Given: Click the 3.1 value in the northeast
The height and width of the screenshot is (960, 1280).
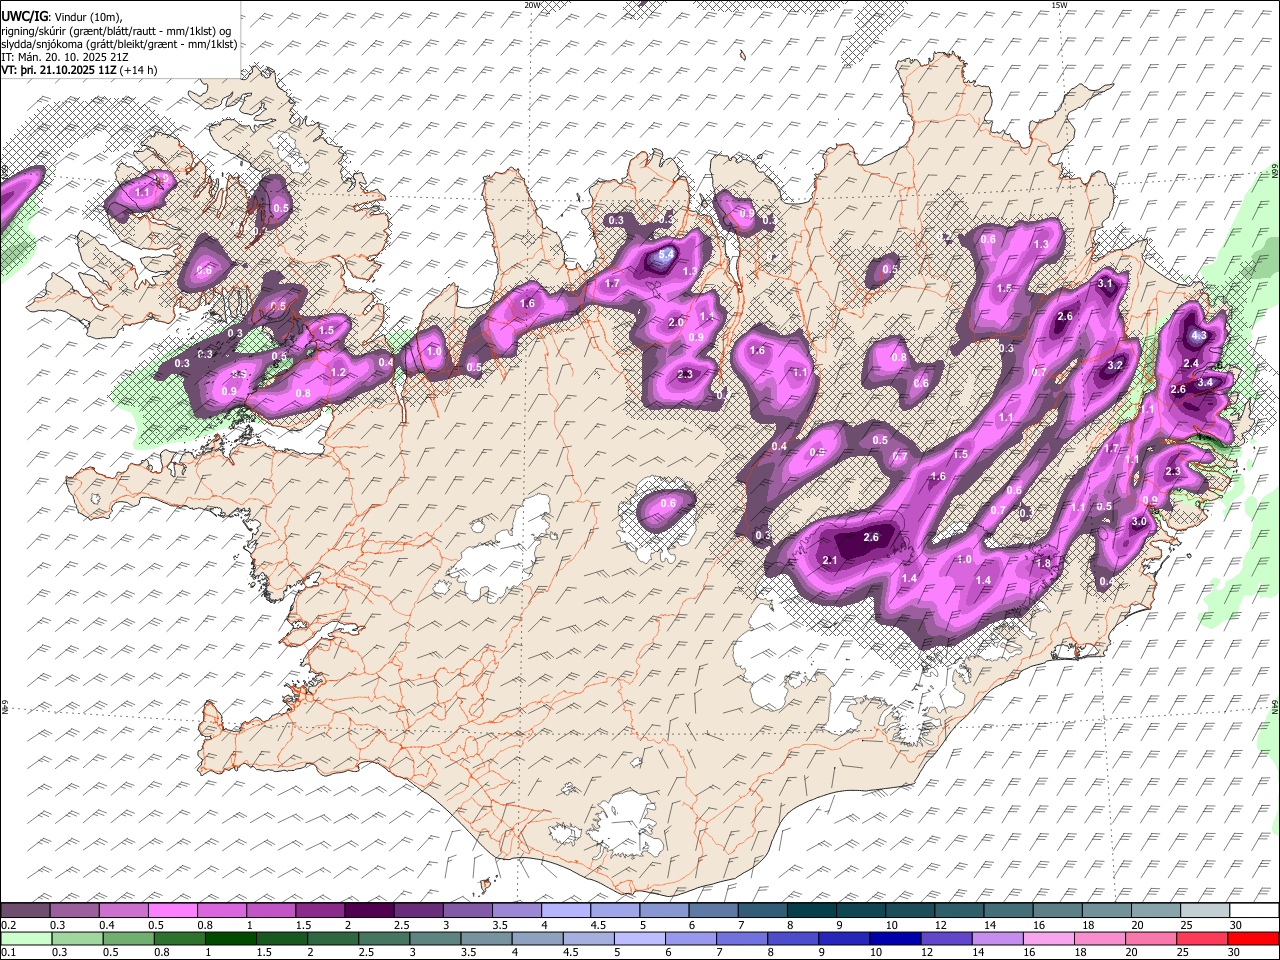Looking at the screenshot, I should [1105, 284].
